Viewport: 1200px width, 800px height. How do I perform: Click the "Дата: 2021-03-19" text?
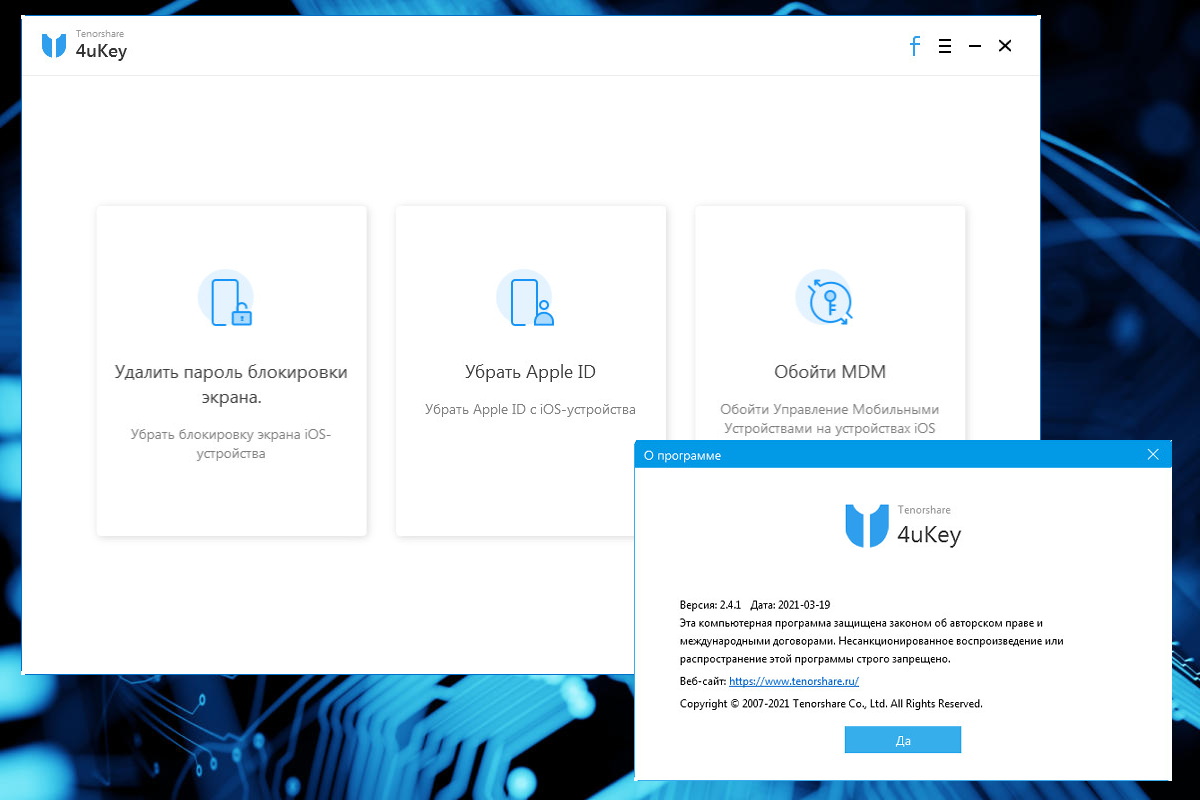click(x=790, y=605)
